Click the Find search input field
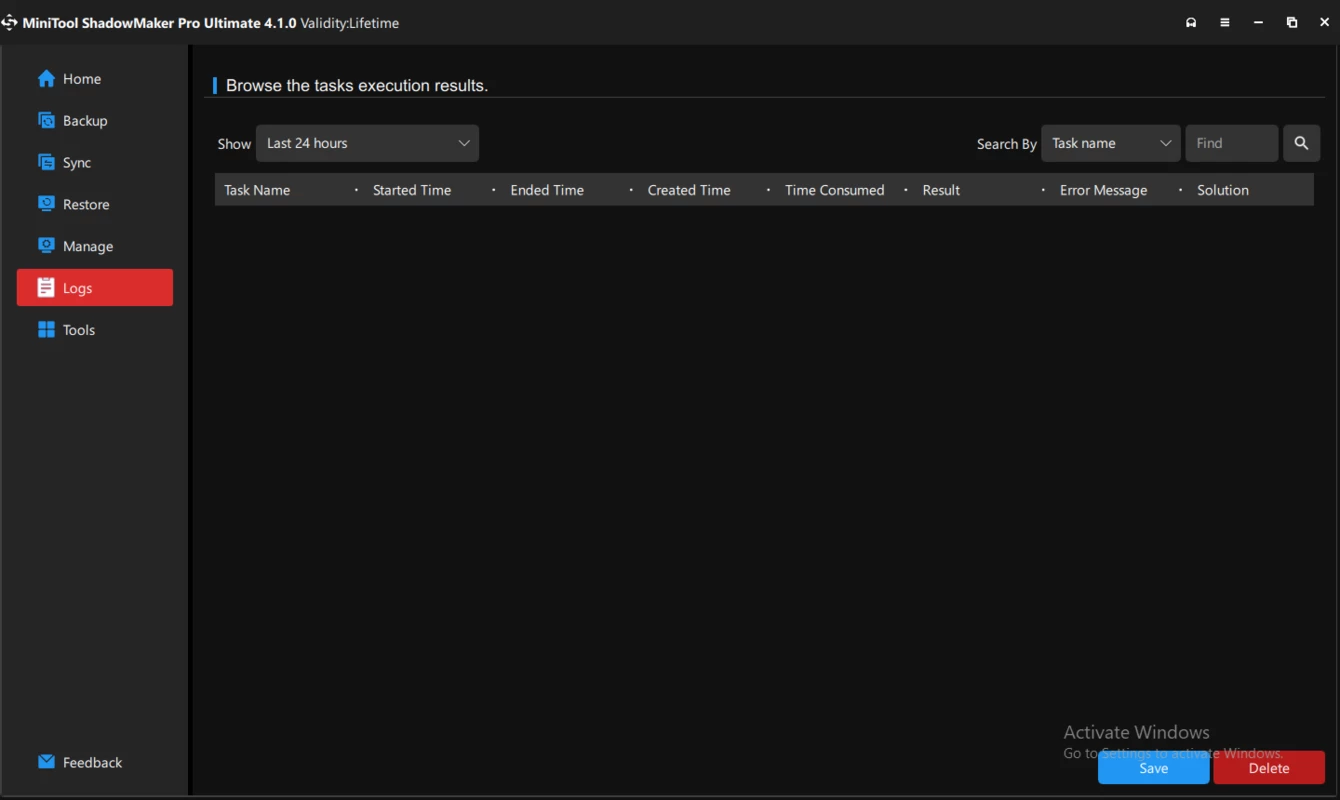This screenshot has height=800, width=1340. 1231,143
